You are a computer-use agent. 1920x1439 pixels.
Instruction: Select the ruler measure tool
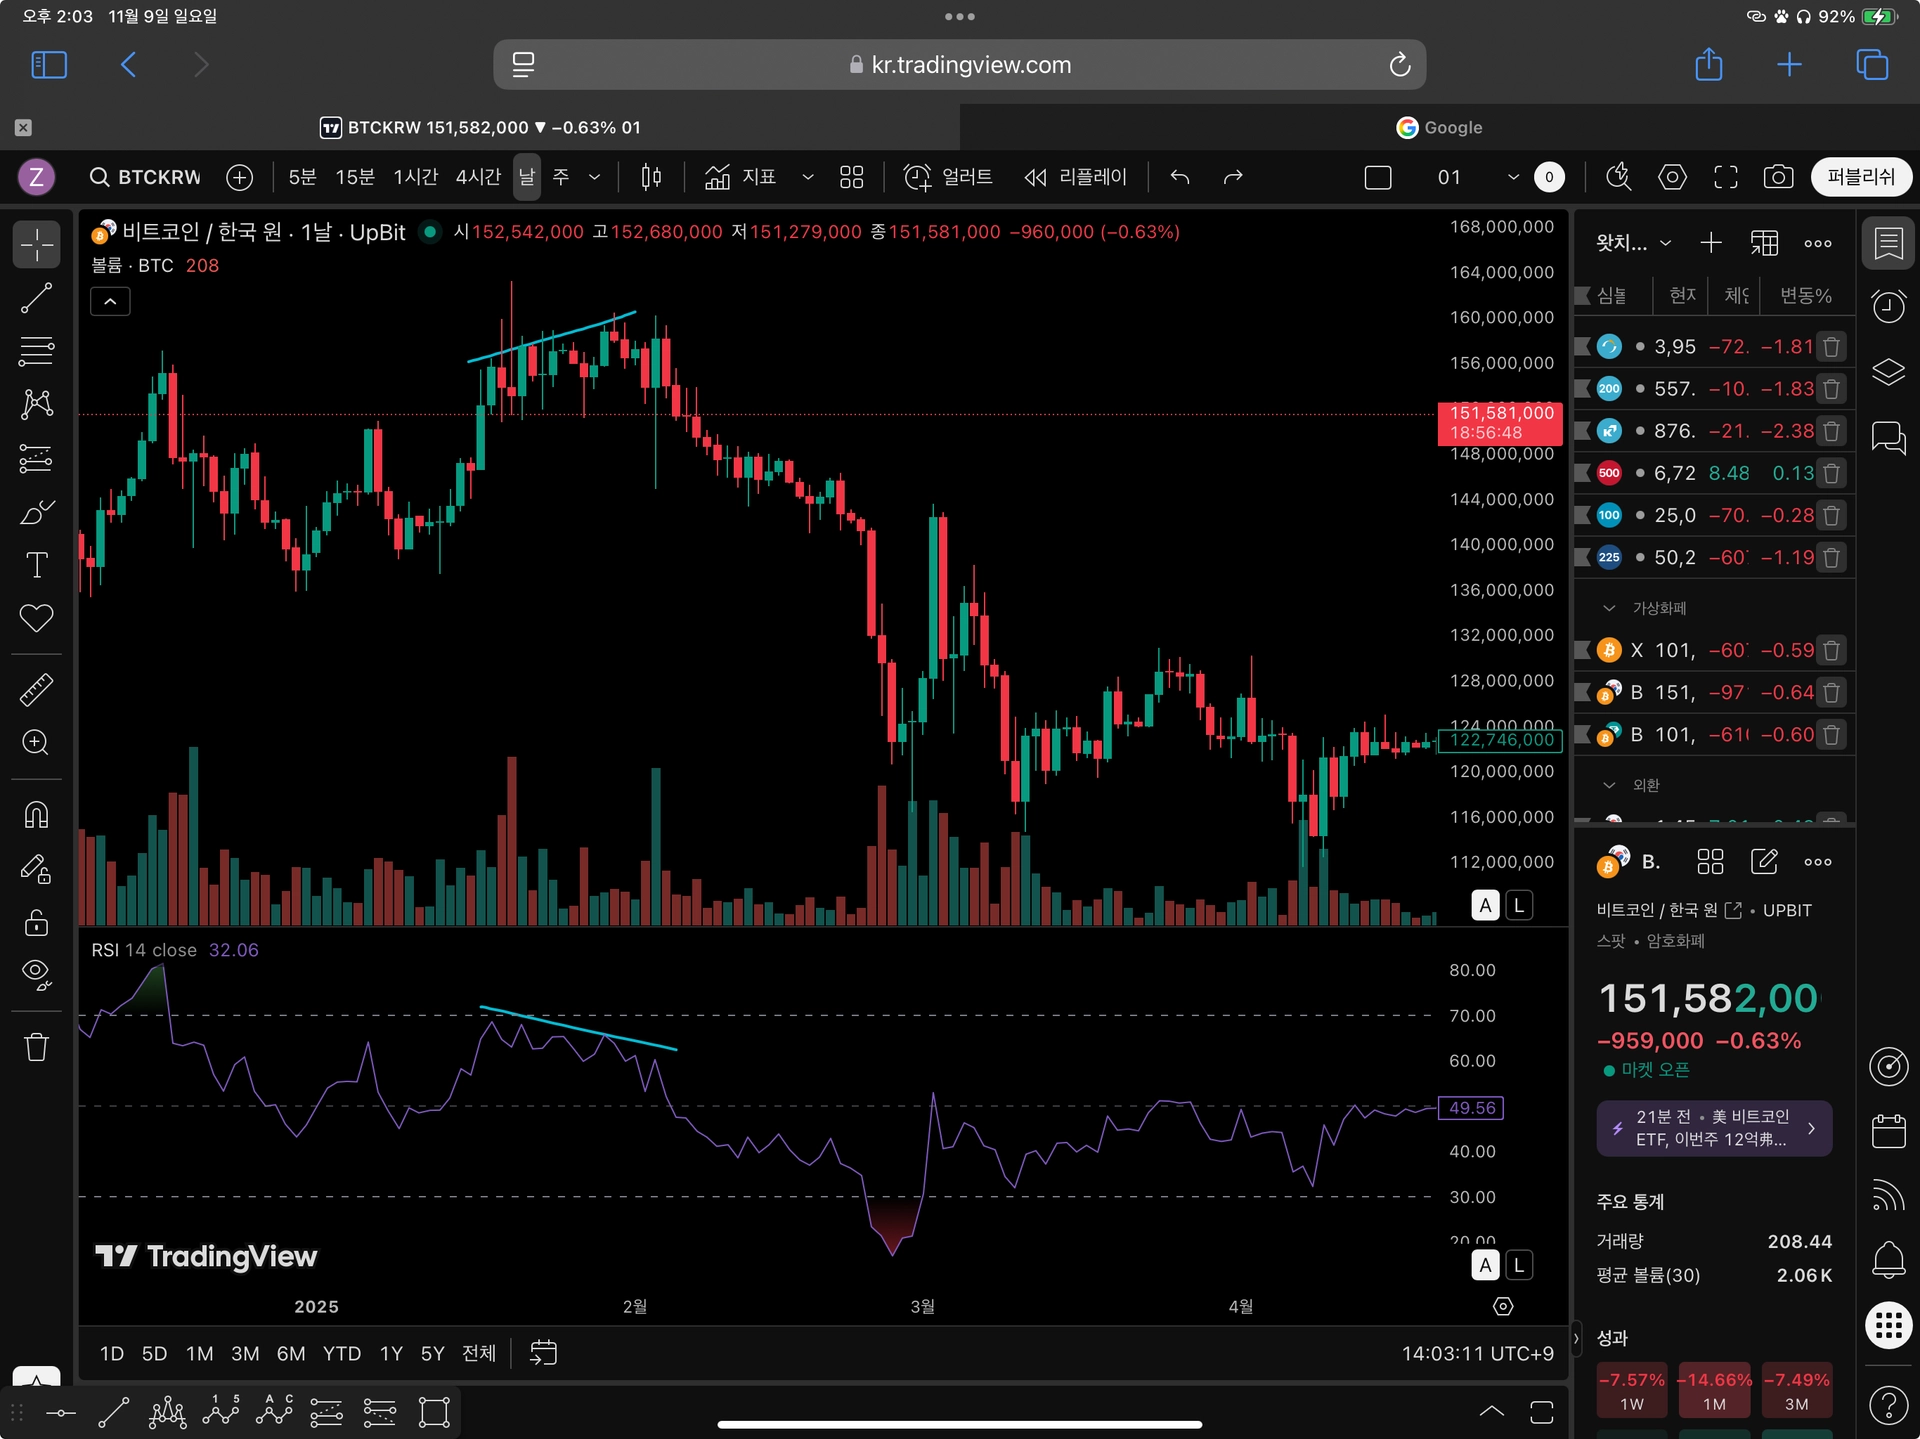37,689
